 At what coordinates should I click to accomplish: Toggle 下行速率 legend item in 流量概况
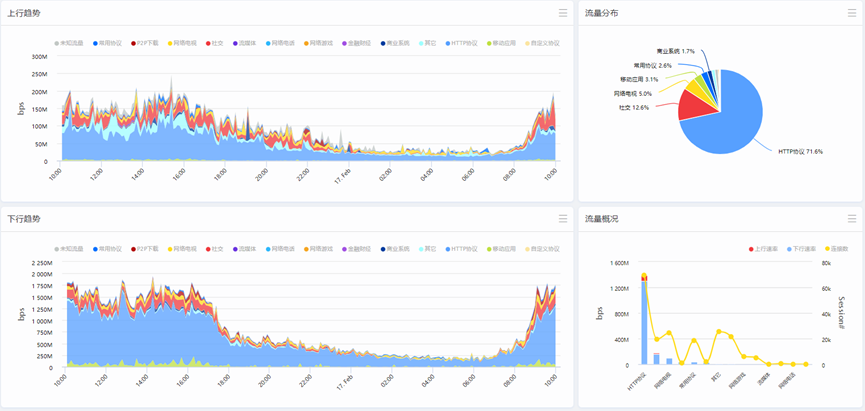coord(802,249)
